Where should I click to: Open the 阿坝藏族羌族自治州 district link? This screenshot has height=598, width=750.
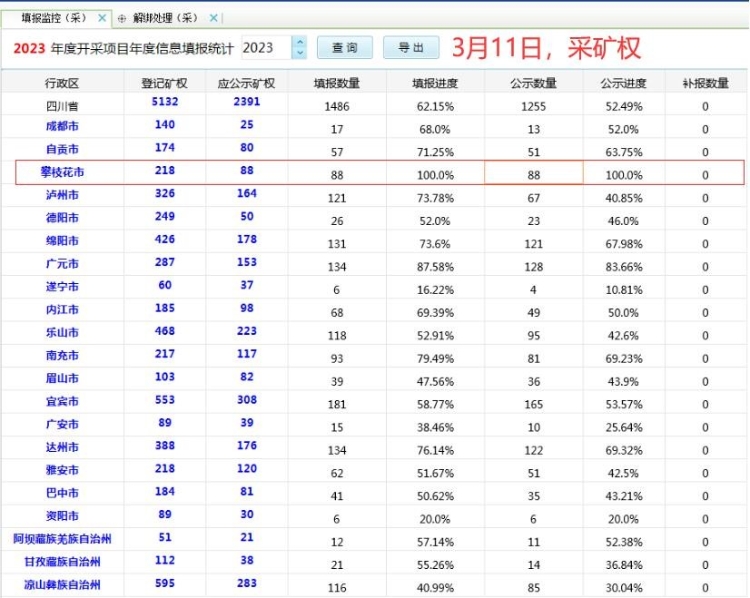pyautogui.click(x=62, y=539)
